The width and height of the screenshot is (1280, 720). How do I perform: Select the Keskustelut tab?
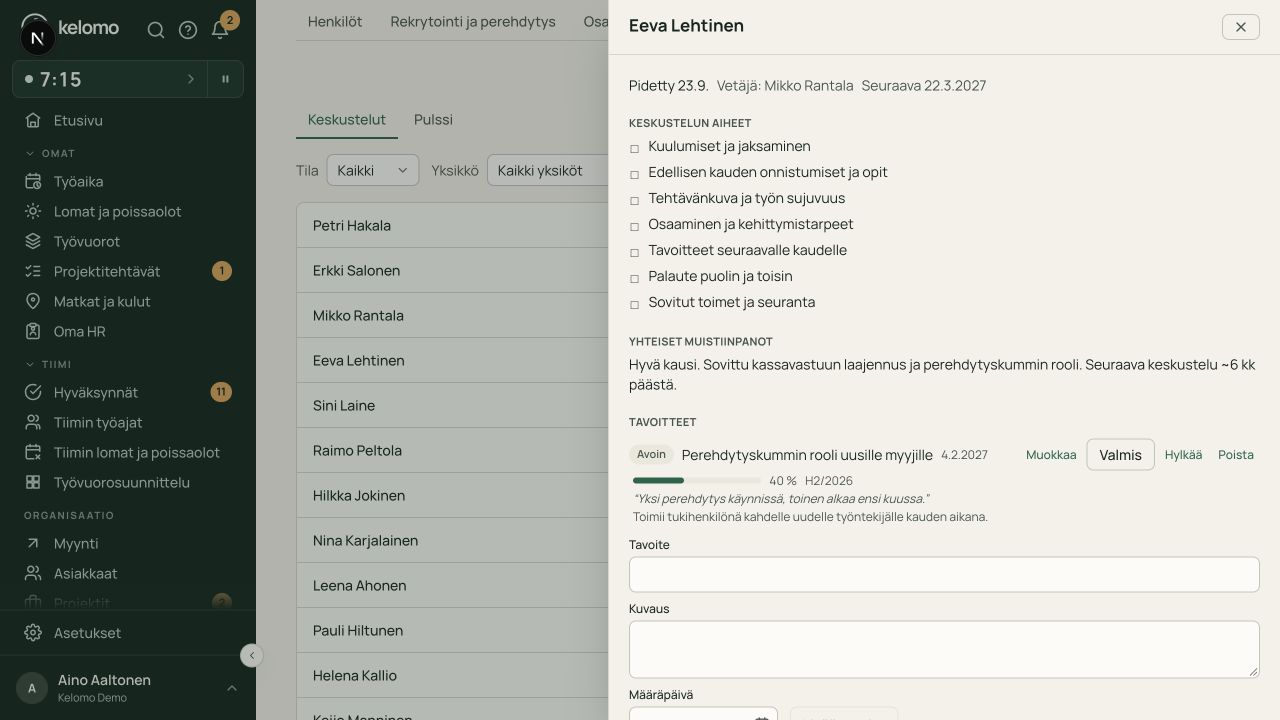coord(347,119)
